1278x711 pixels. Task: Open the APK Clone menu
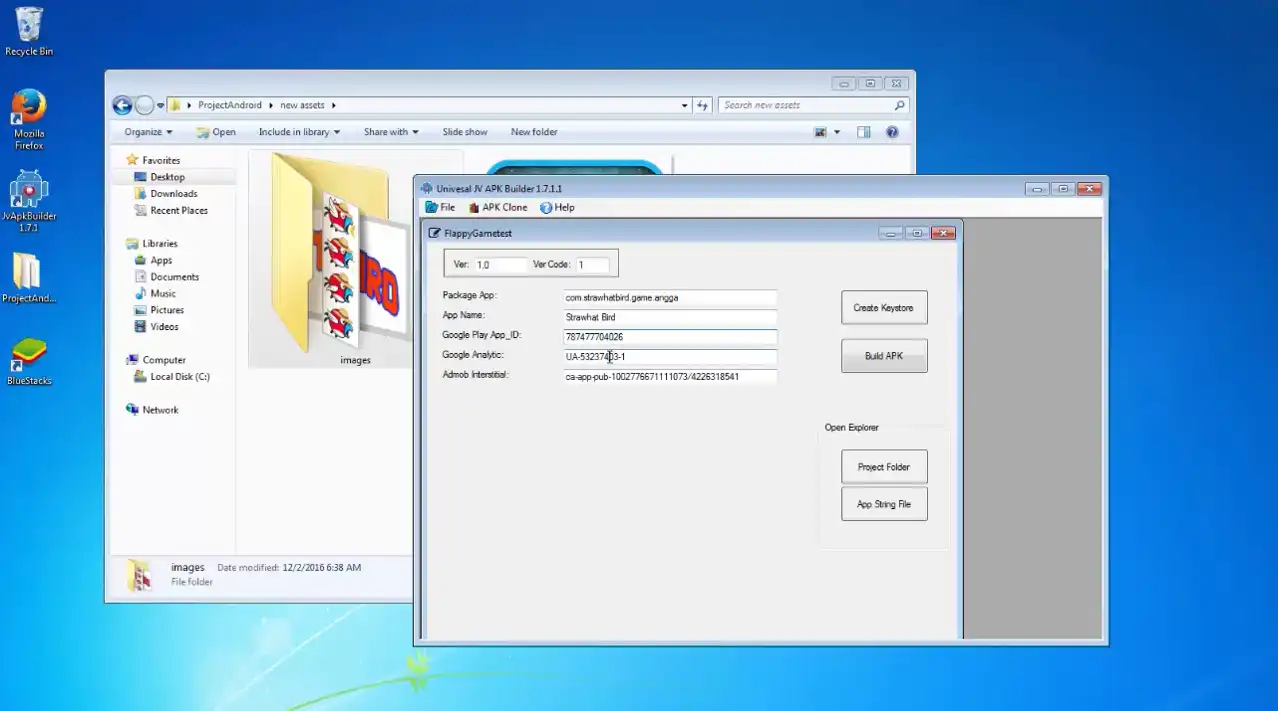pos(497,207)
